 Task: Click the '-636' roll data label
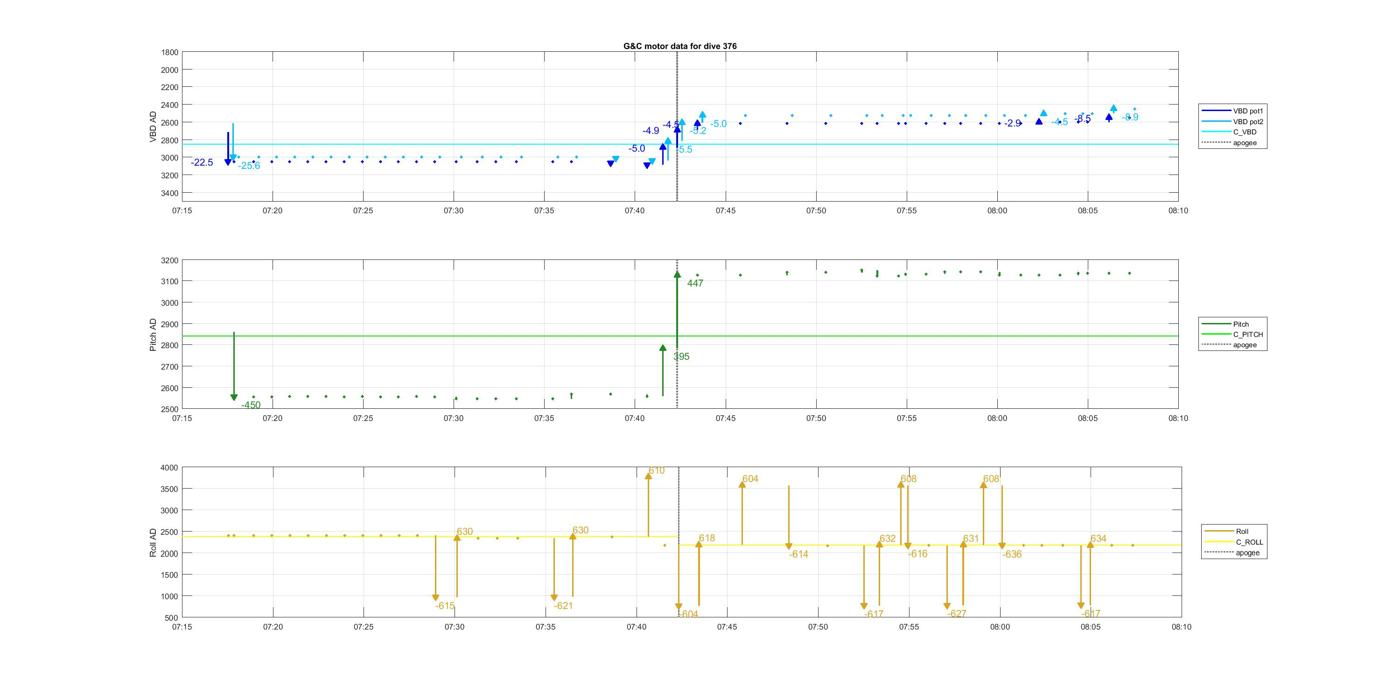click(x=1012, y=554)
